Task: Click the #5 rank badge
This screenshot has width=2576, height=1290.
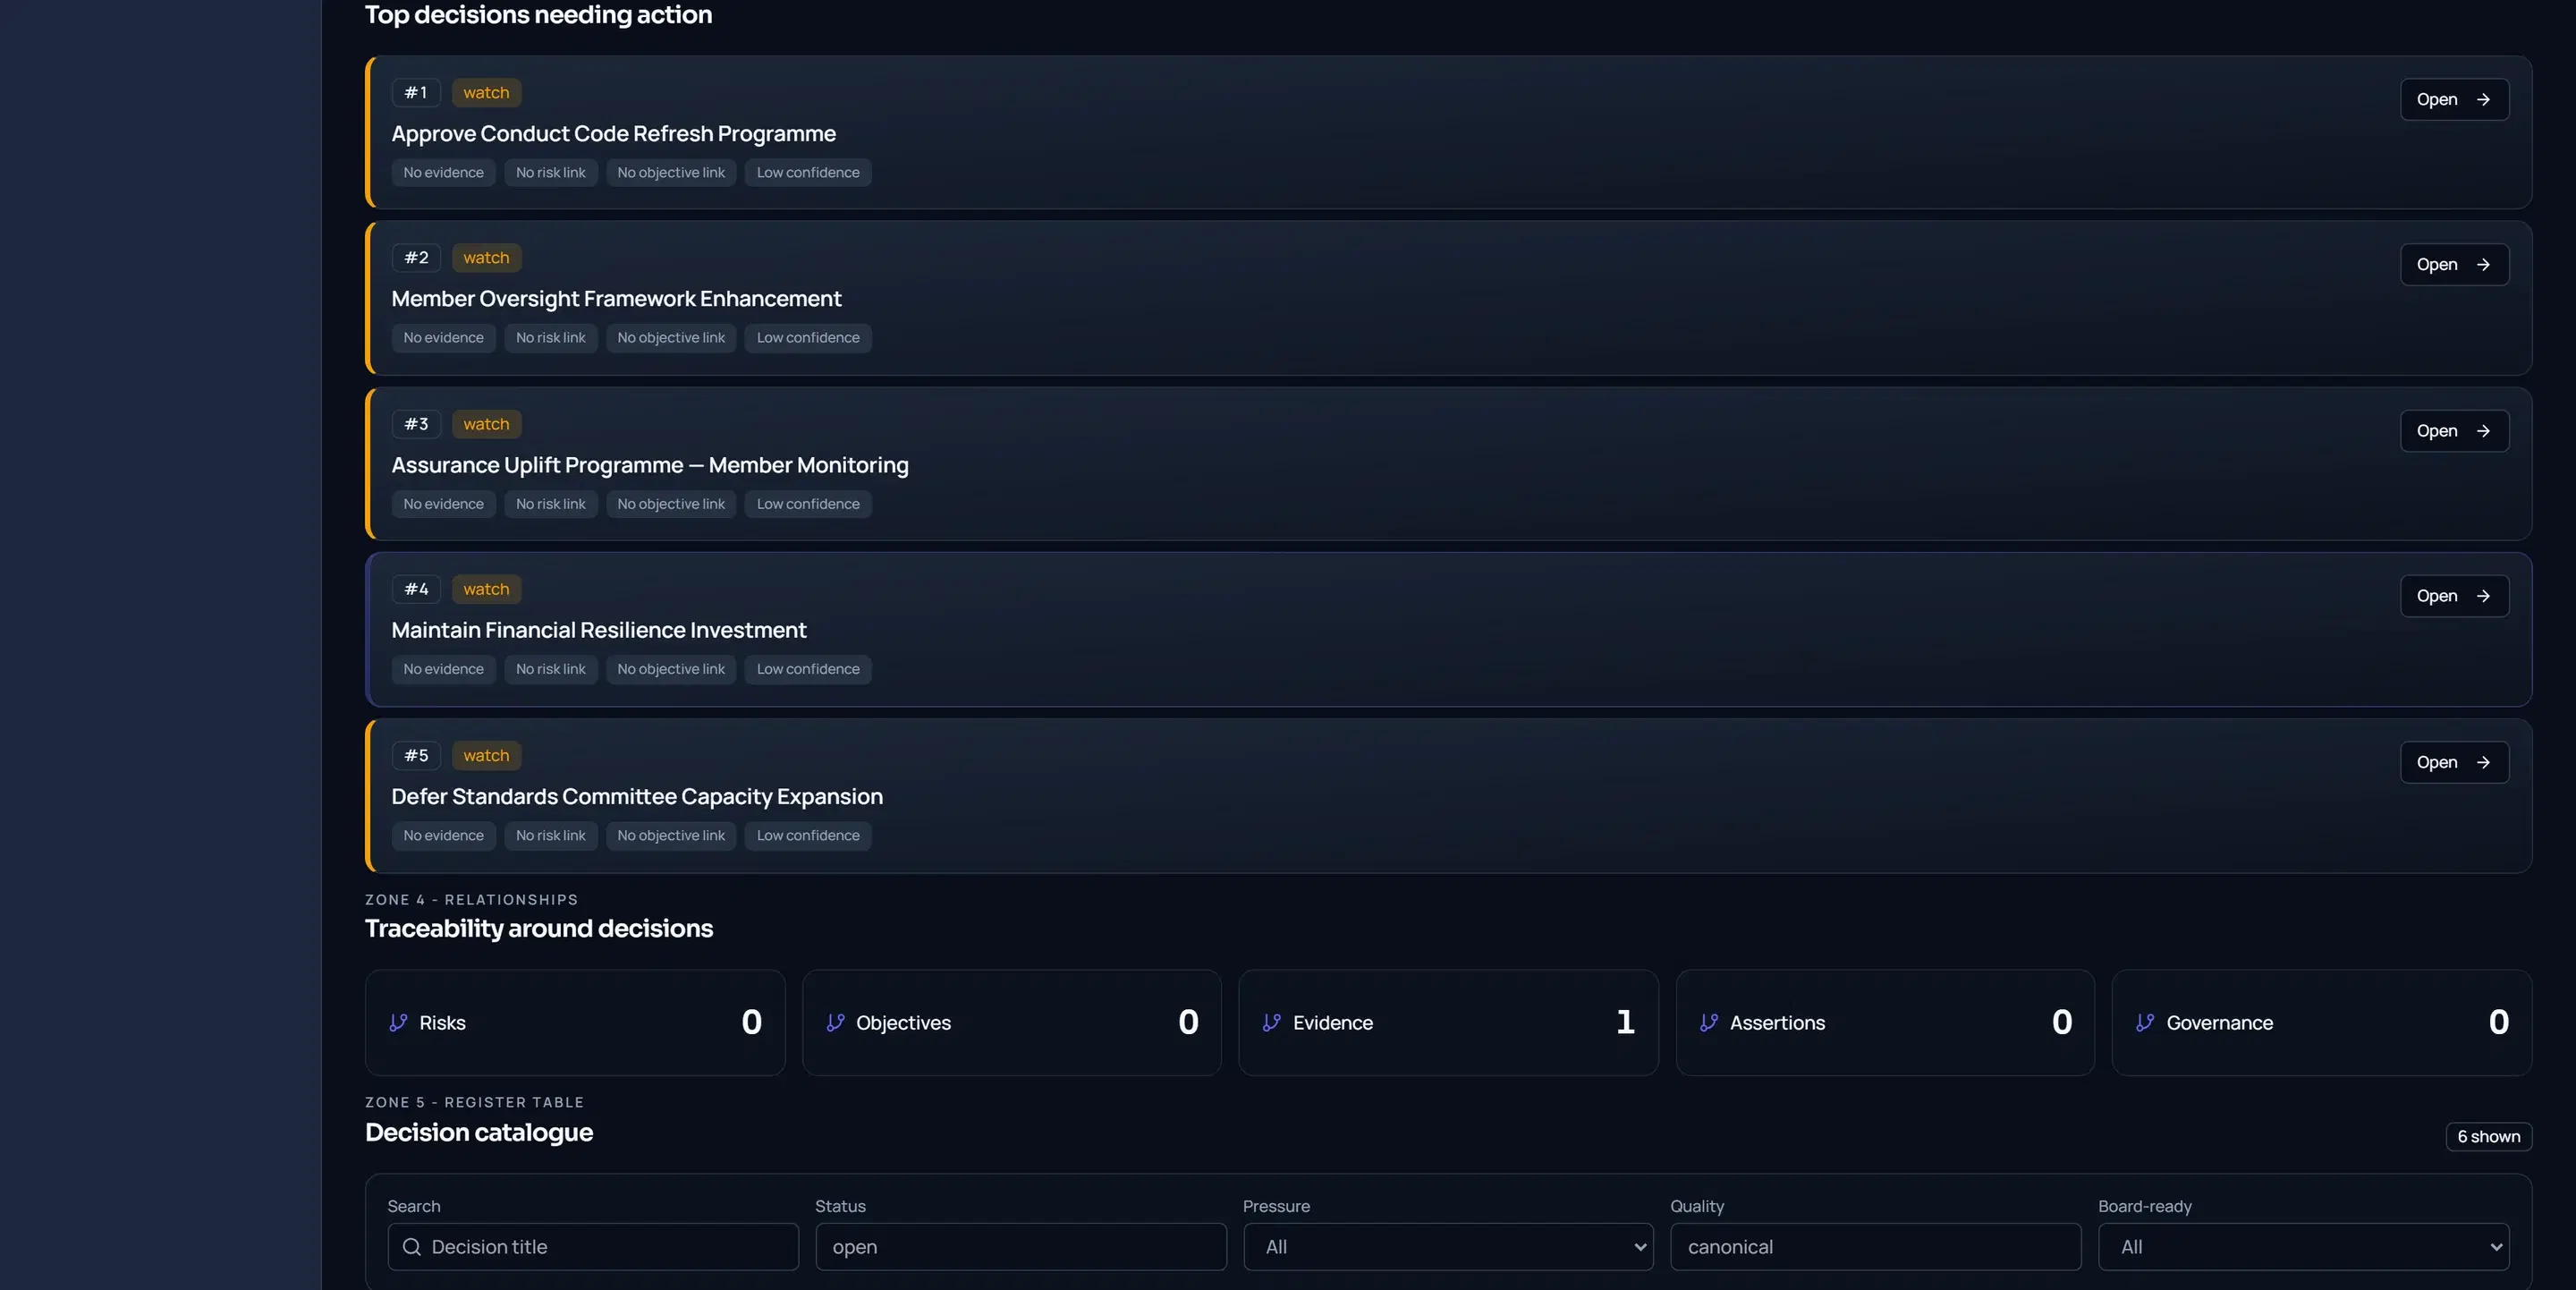Action: click(416, 755)
